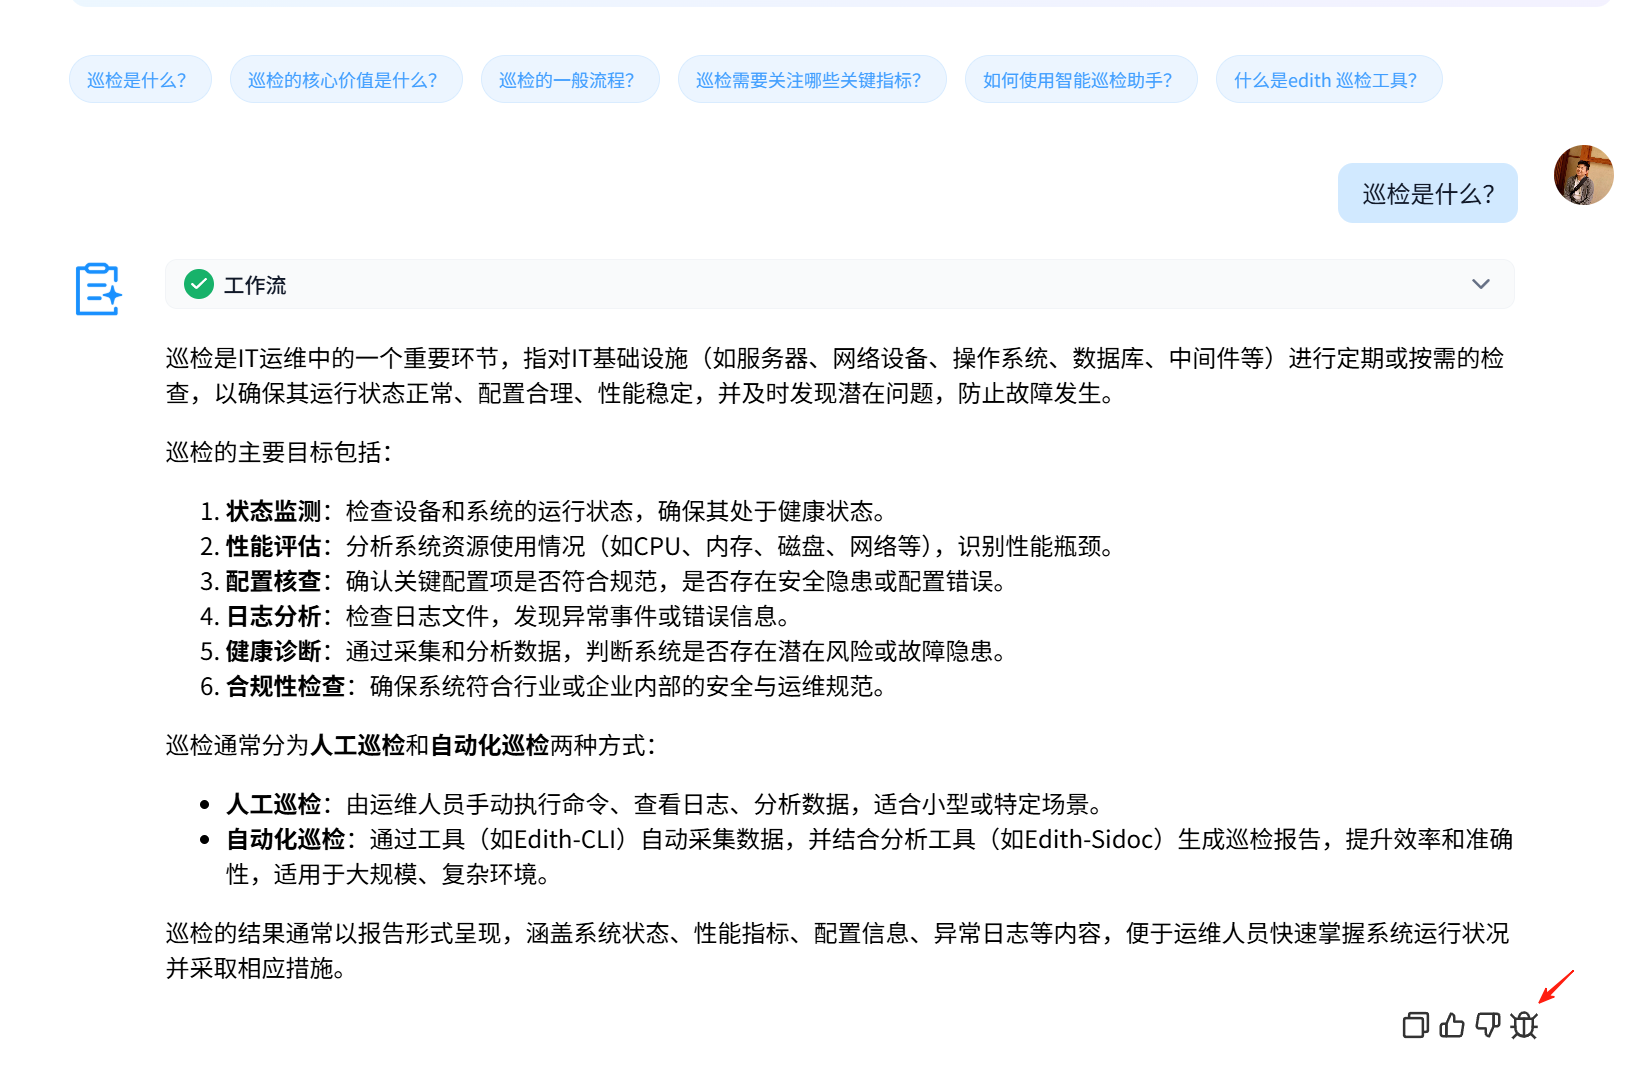The height and width of the screenshot is (1074, 1631).
Task: Click the copy-pages icon under the answer
Action: click(1414, 1025)
